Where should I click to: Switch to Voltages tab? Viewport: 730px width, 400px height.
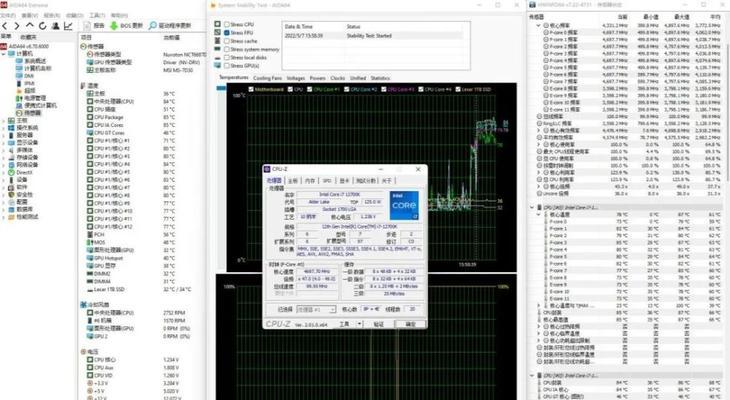[296, 78]
